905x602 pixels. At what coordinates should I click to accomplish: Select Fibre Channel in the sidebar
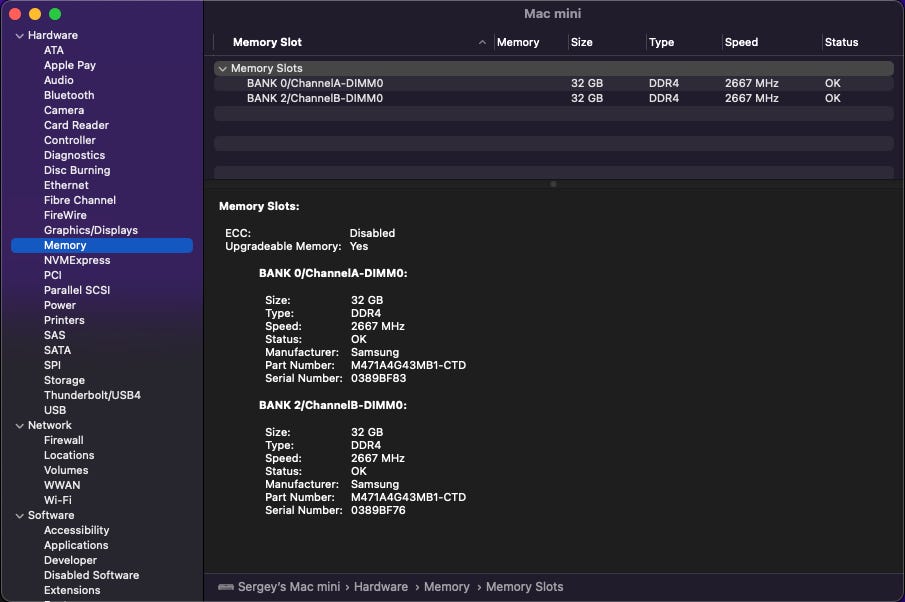(x=80, y=200)
